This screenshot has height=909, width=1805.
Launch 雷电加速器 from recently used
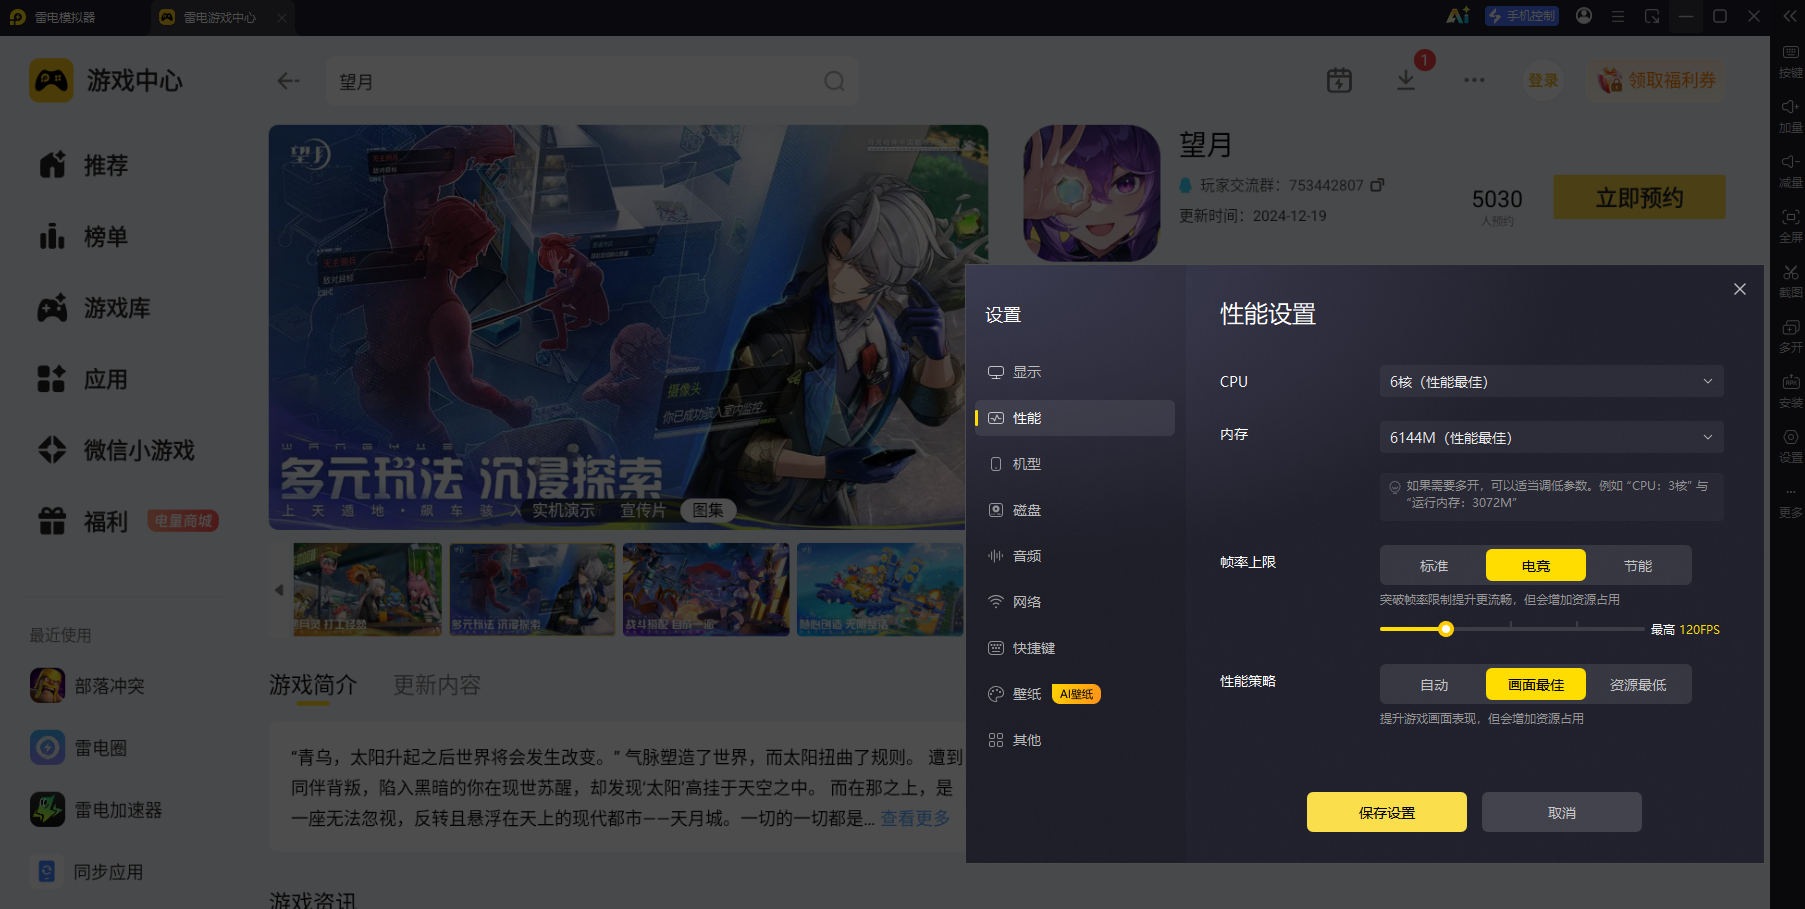pos(96,810)
